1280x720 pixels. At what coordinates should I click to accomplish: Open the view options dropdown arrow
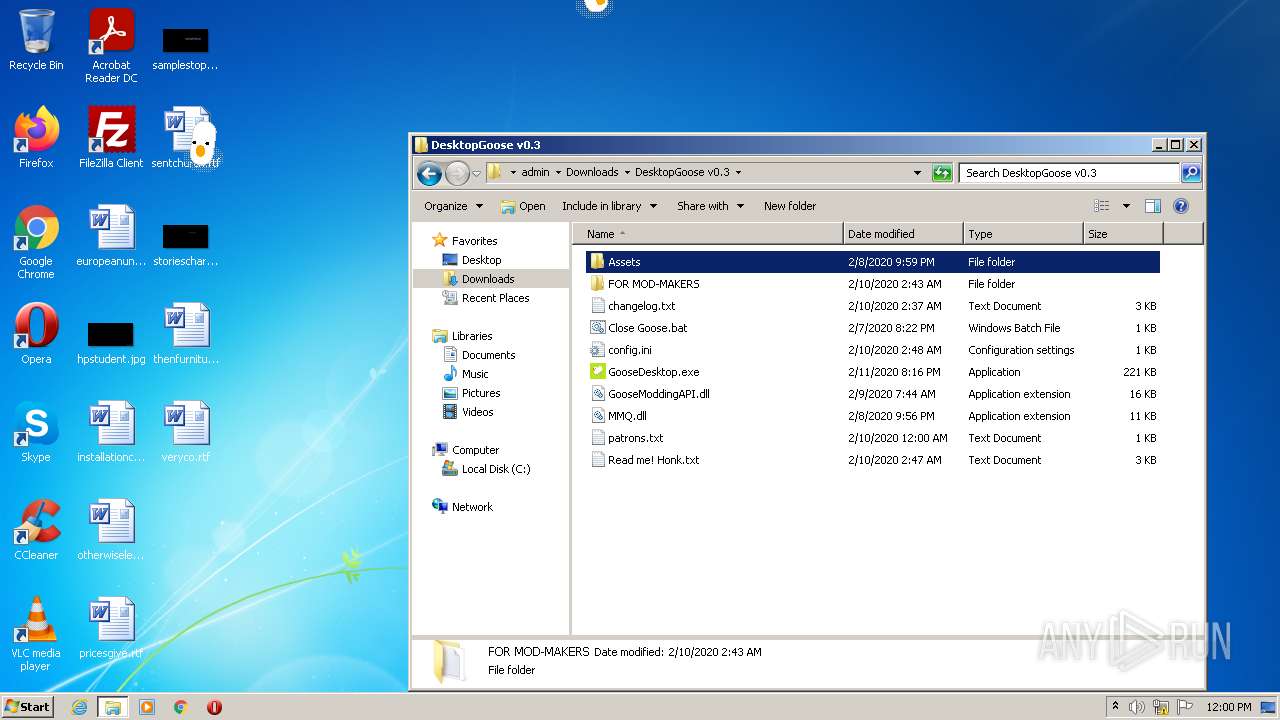[1126, 206]
